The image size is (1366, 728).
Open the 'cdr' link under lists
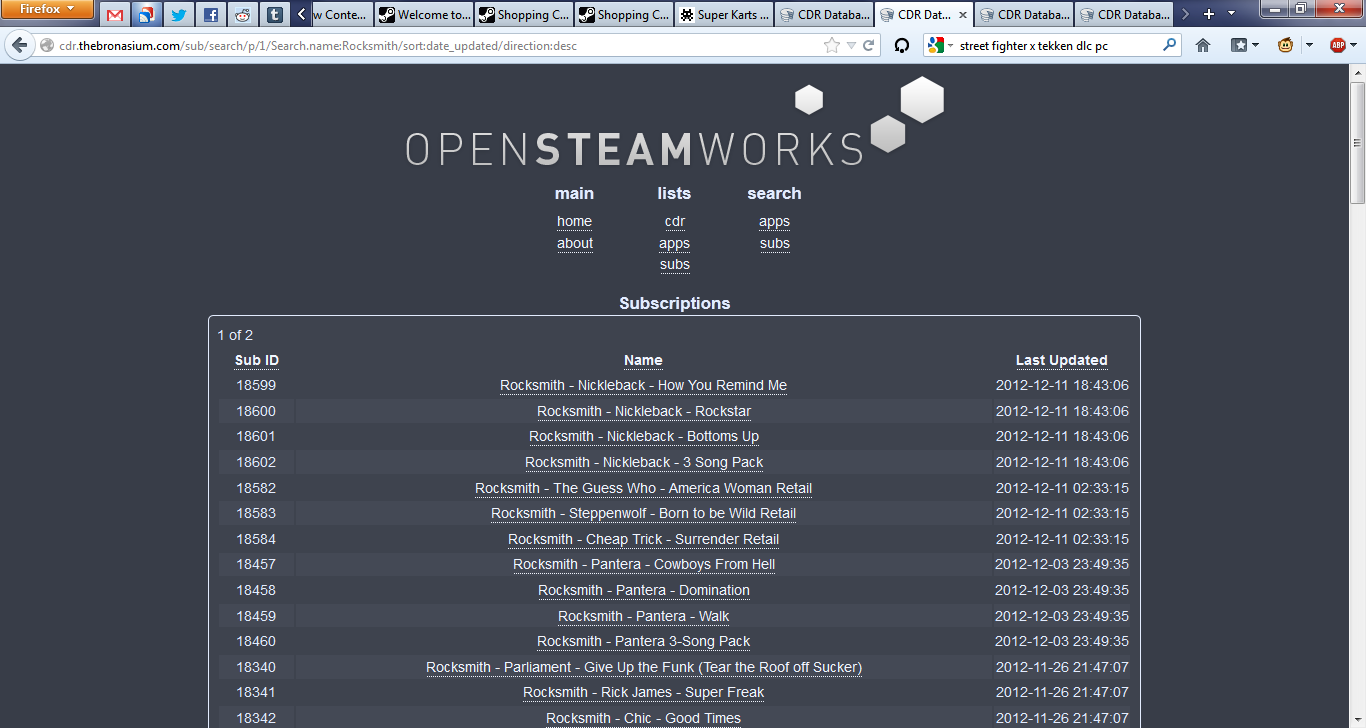click(675, 222)
